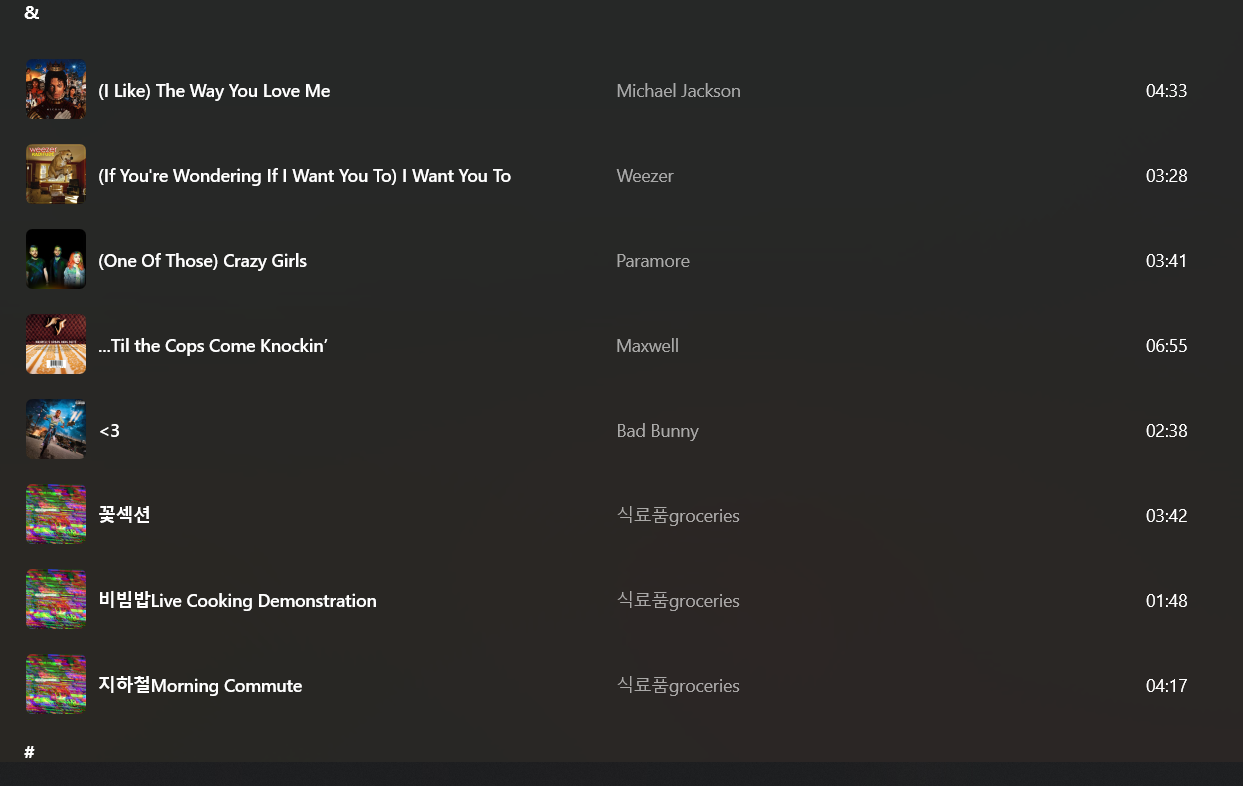Click duration 03:28 of Weezer song
Viewport: 1243px width, 786px height.
[x=1166, y=176]
